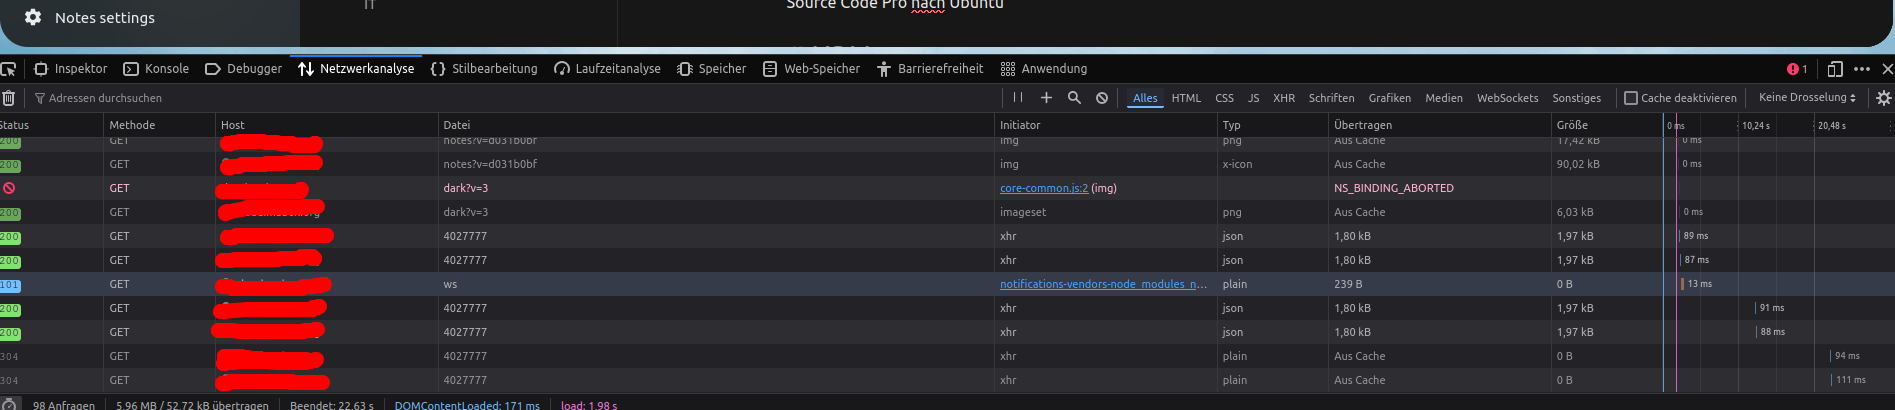The image size is (1895, 410).
Task: Toggle the WebSockets request filter
Action: pos(1507,98)
